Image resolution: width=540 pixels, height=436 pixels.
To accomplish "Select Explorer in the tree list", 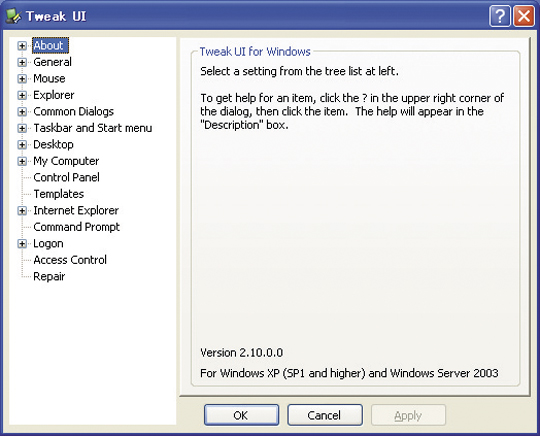I will coord(54,95).
